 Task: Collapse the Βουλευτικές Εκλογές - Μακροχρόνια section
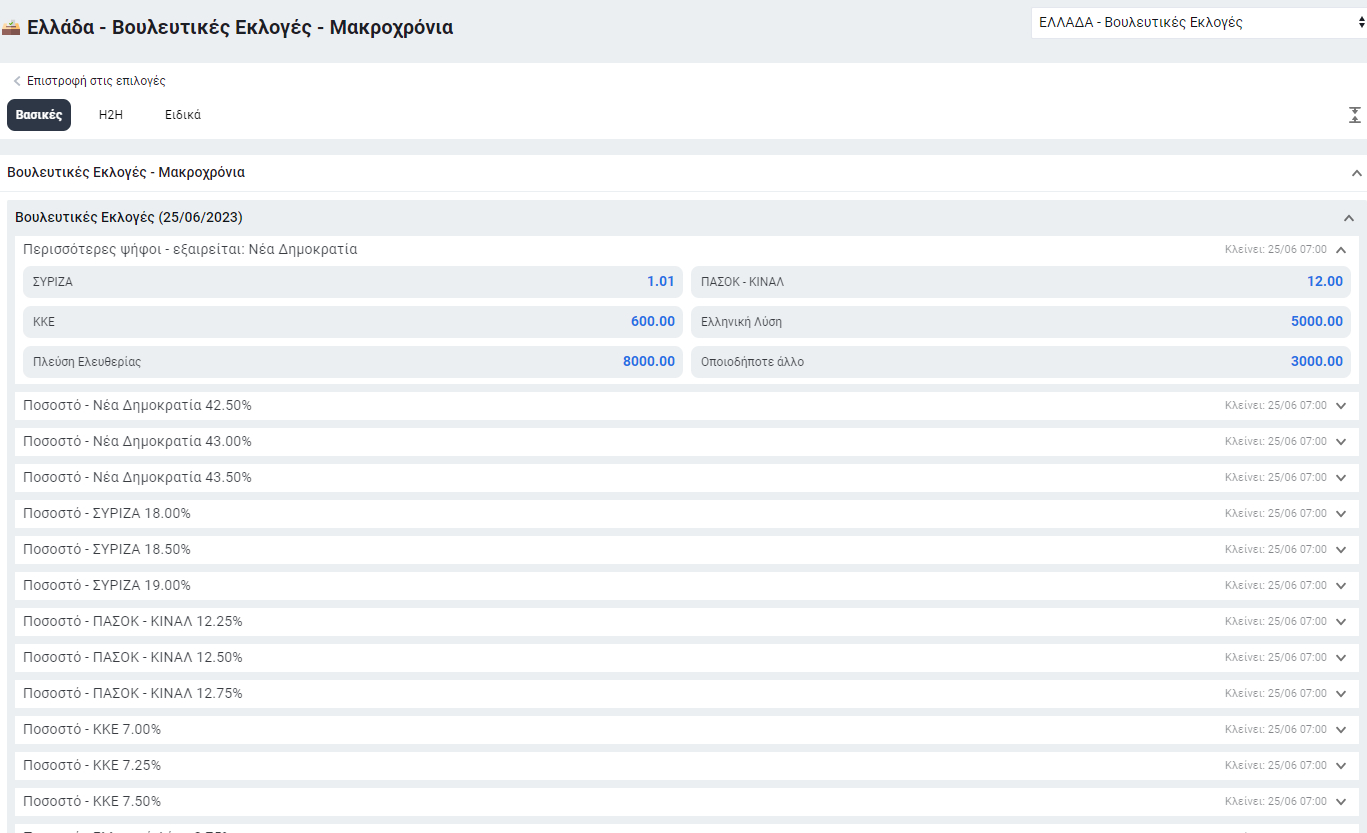(1356, 173)
